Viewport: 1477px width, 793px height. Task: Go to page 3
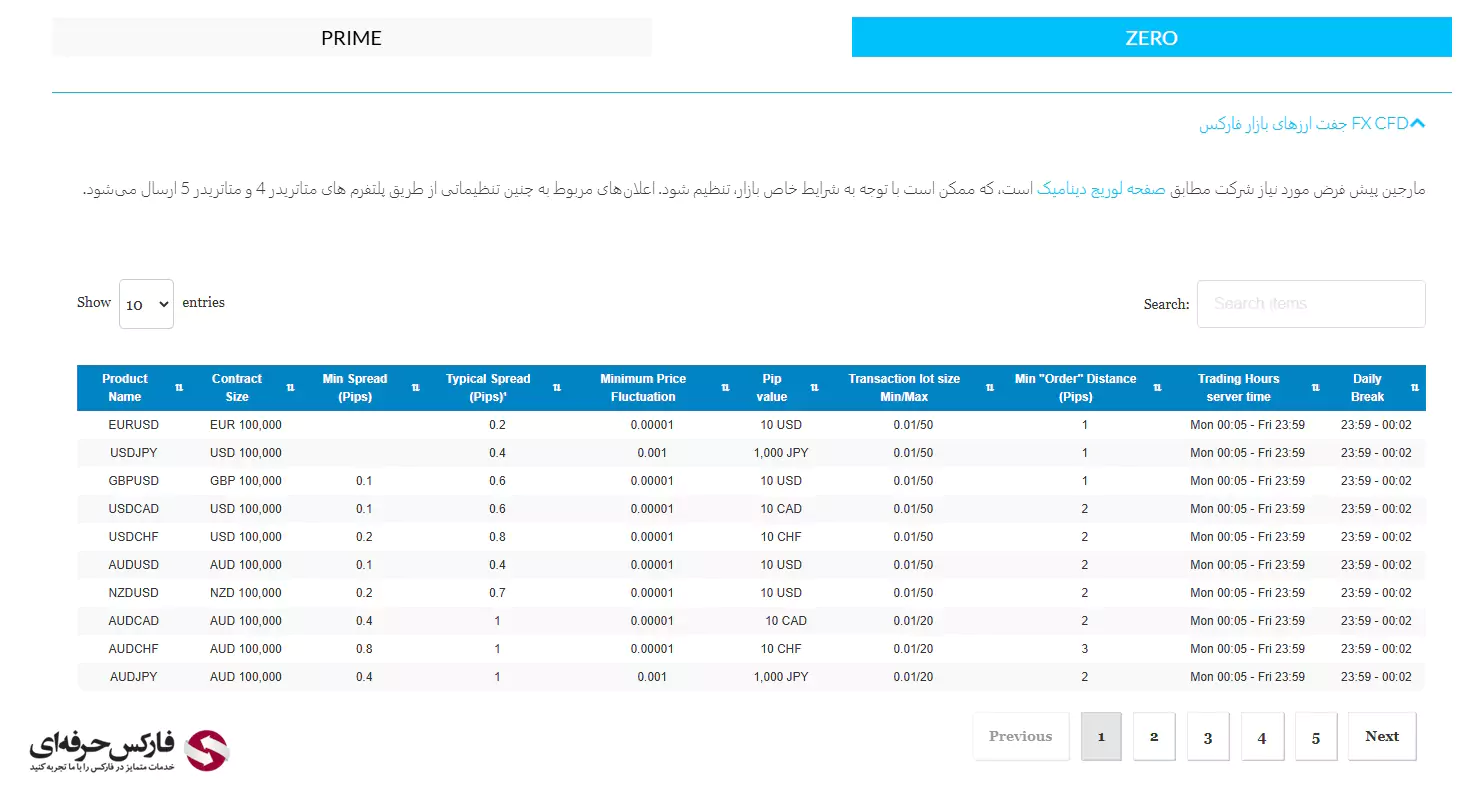[x=1208, y=736]
